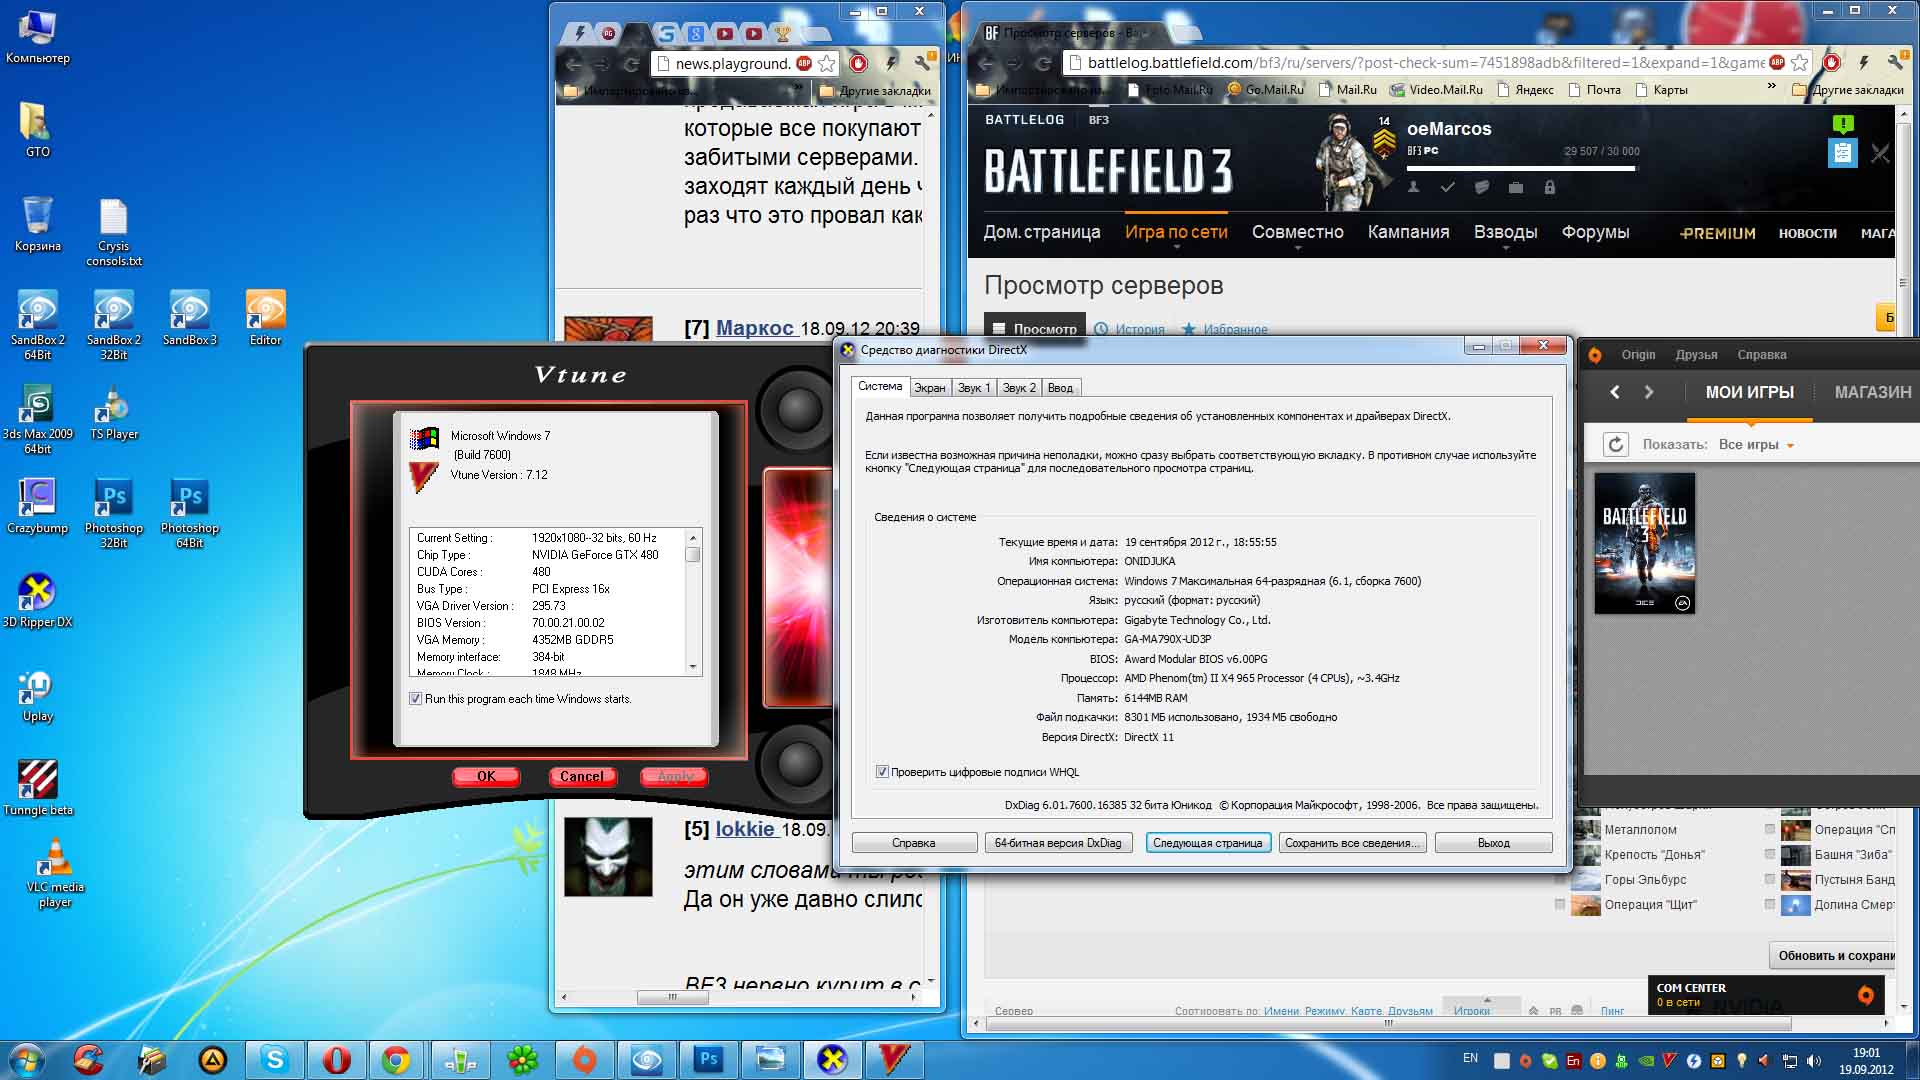The height and width of the screenshot is (1080, 1920).
Task: Click the Vtune info list scroll-down arrow
Action: [x=692, y=666]
